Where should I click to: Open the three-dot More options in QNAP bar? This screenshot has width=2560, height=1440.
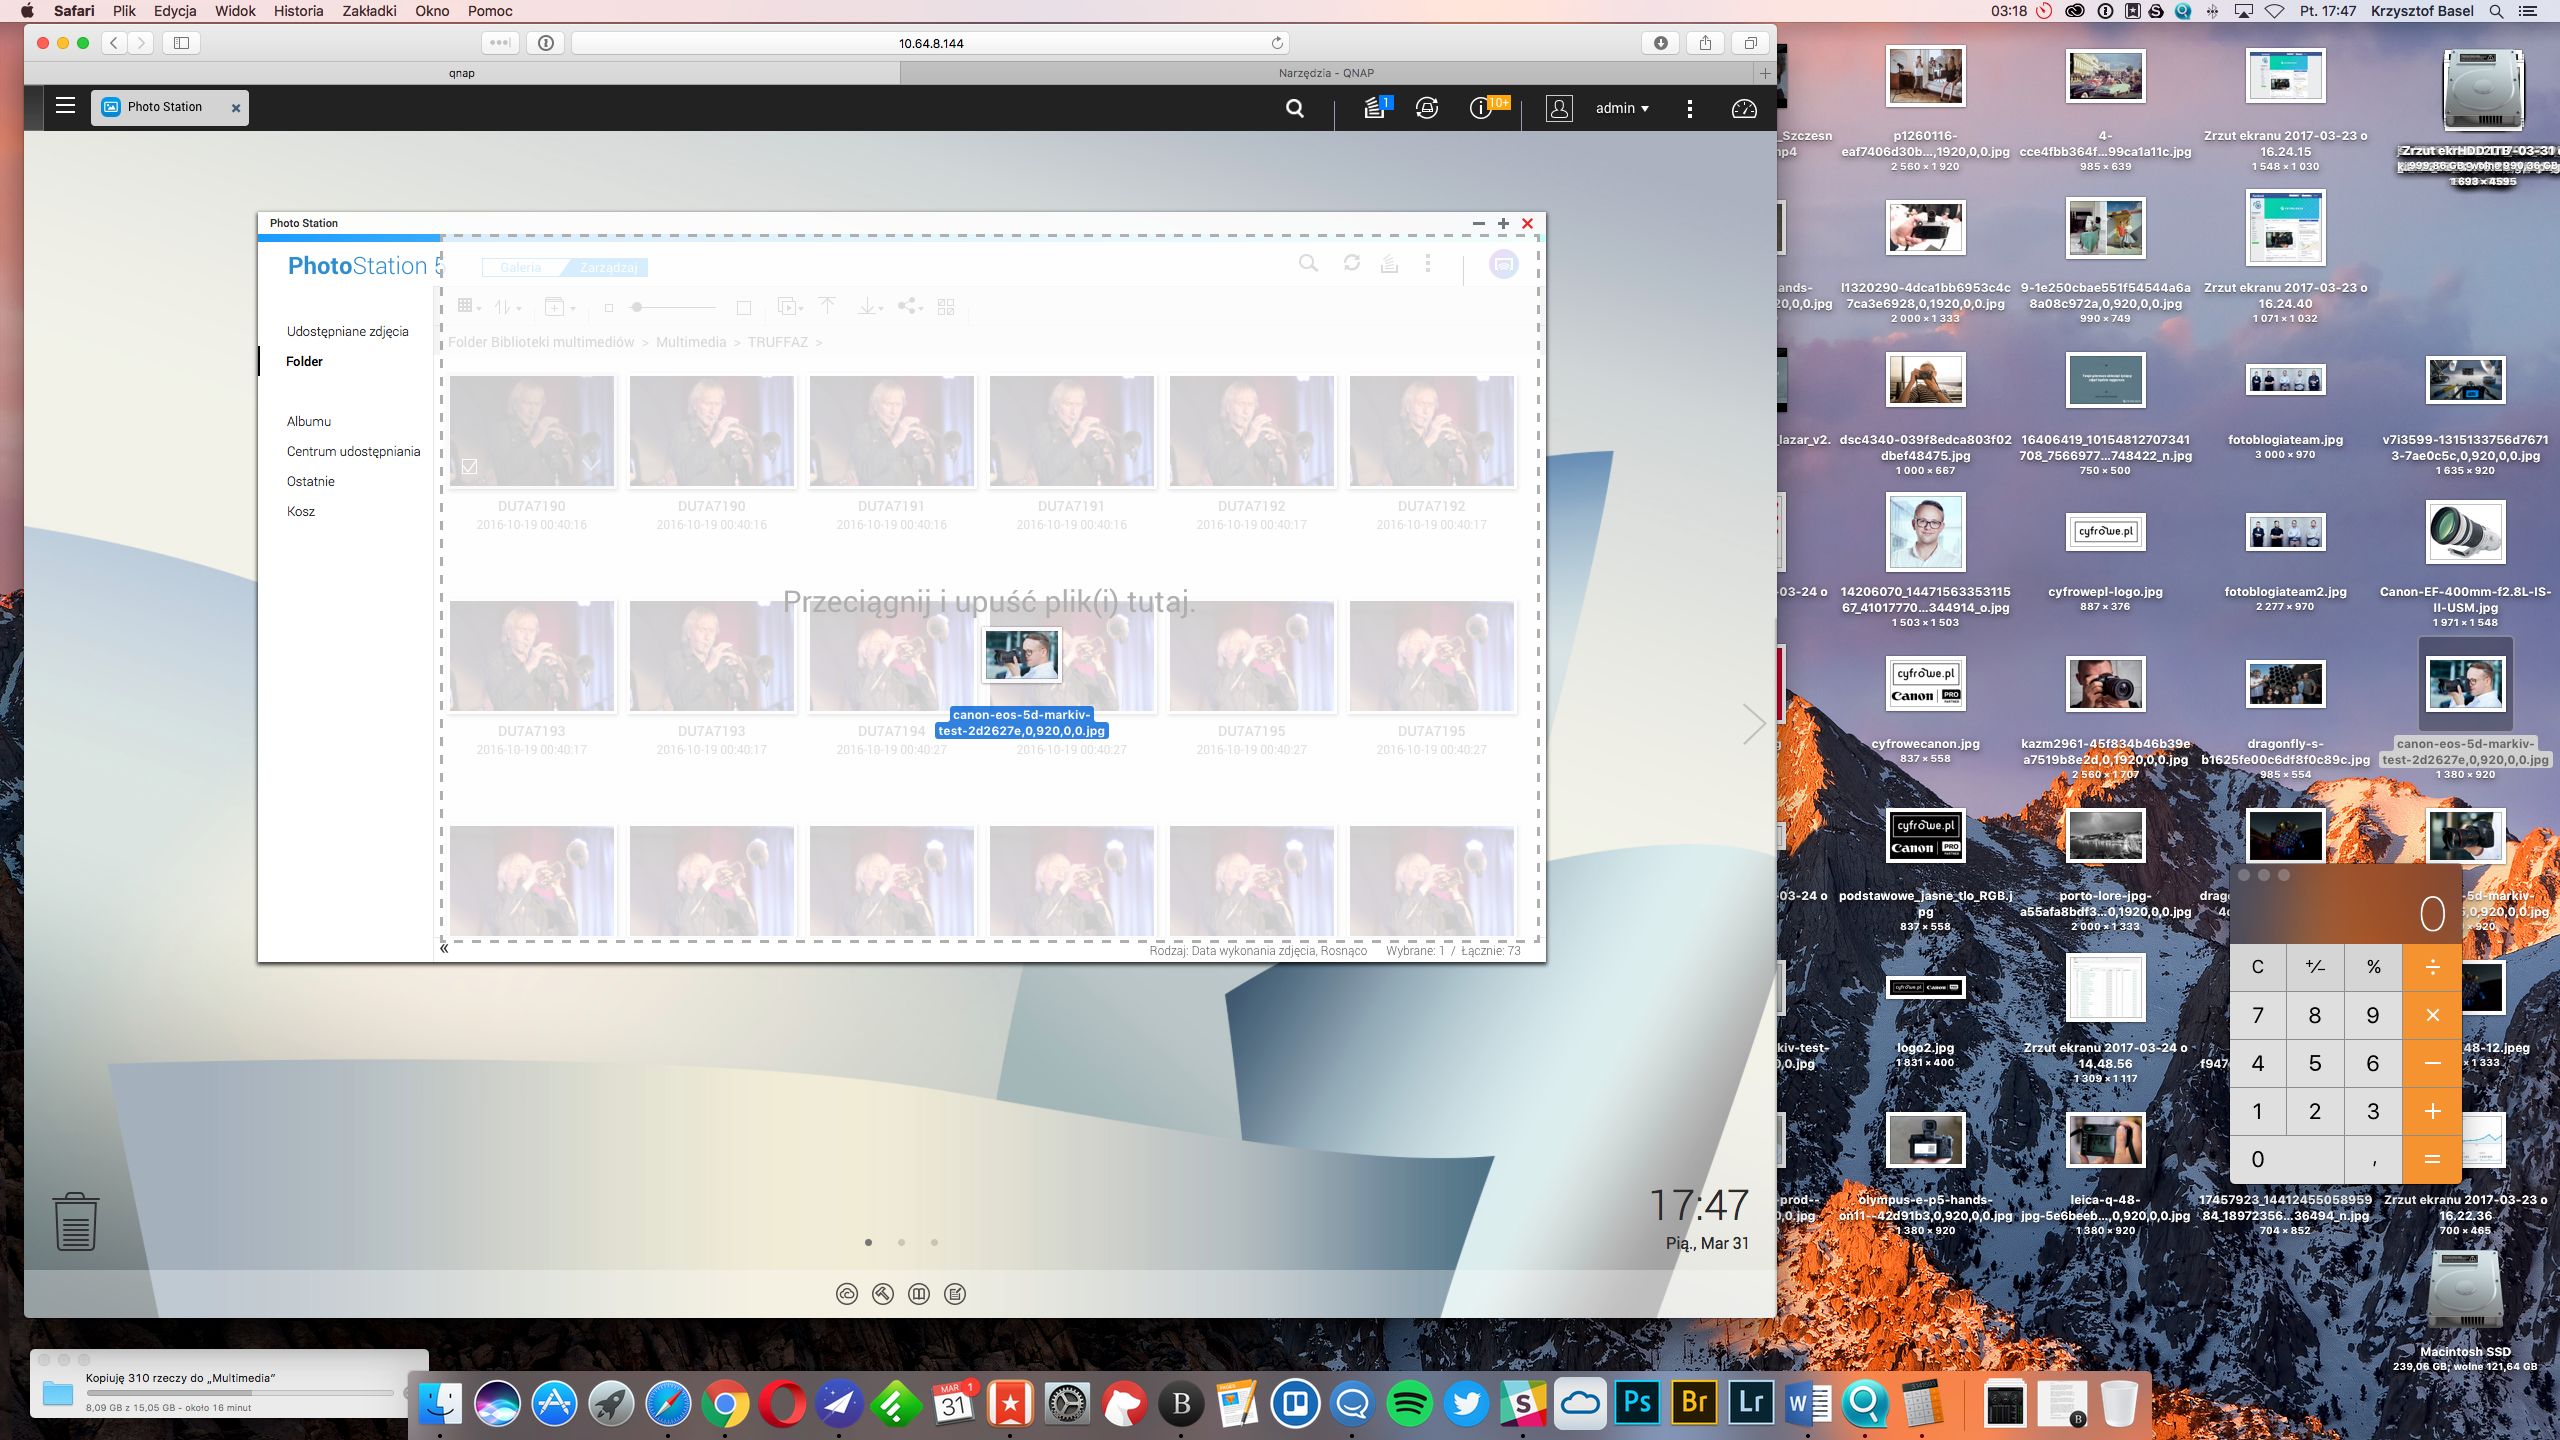1690,108
